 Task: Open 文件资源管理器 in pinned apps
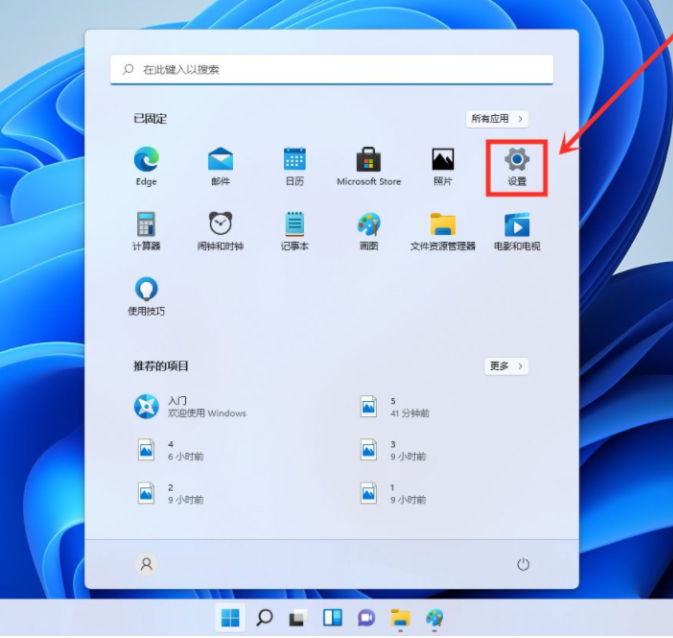(x=443, y=231)
